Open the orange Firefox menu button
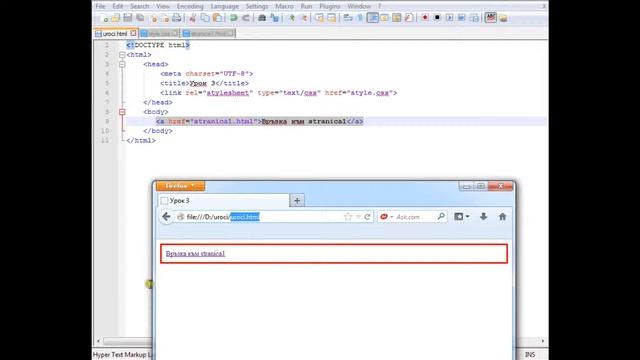640x360 pixels. point(180,186)
